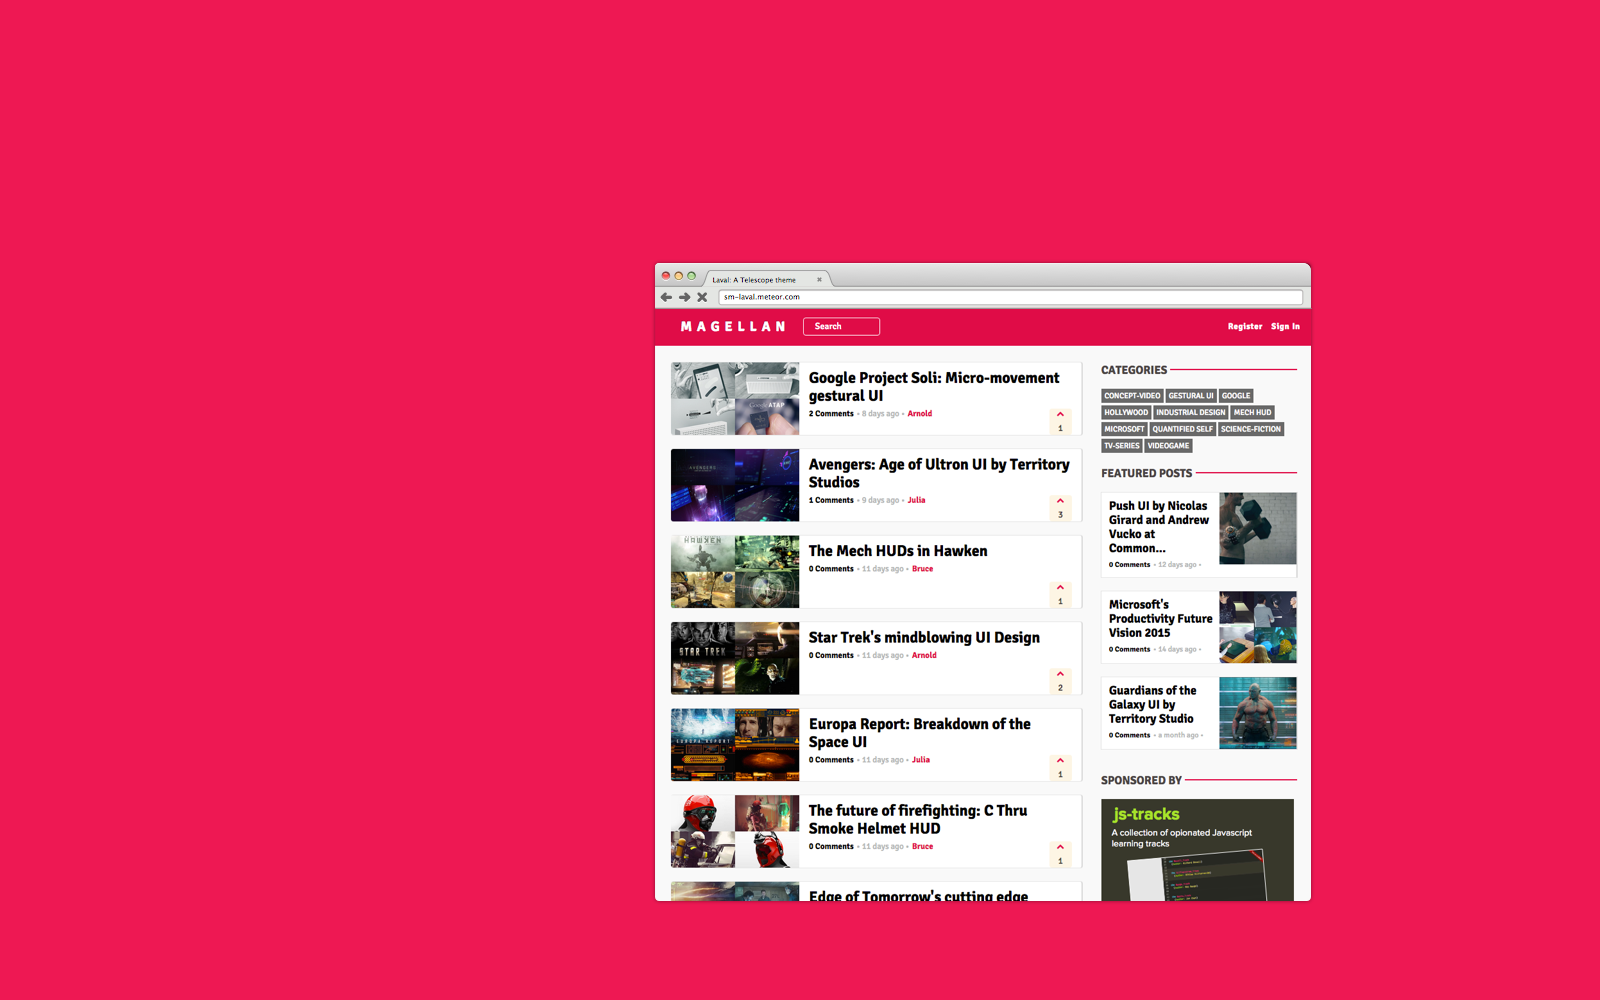The image size is (1600, 1000).
Task: View author Julia on Europa Report post
Action: tap(921, 760)
